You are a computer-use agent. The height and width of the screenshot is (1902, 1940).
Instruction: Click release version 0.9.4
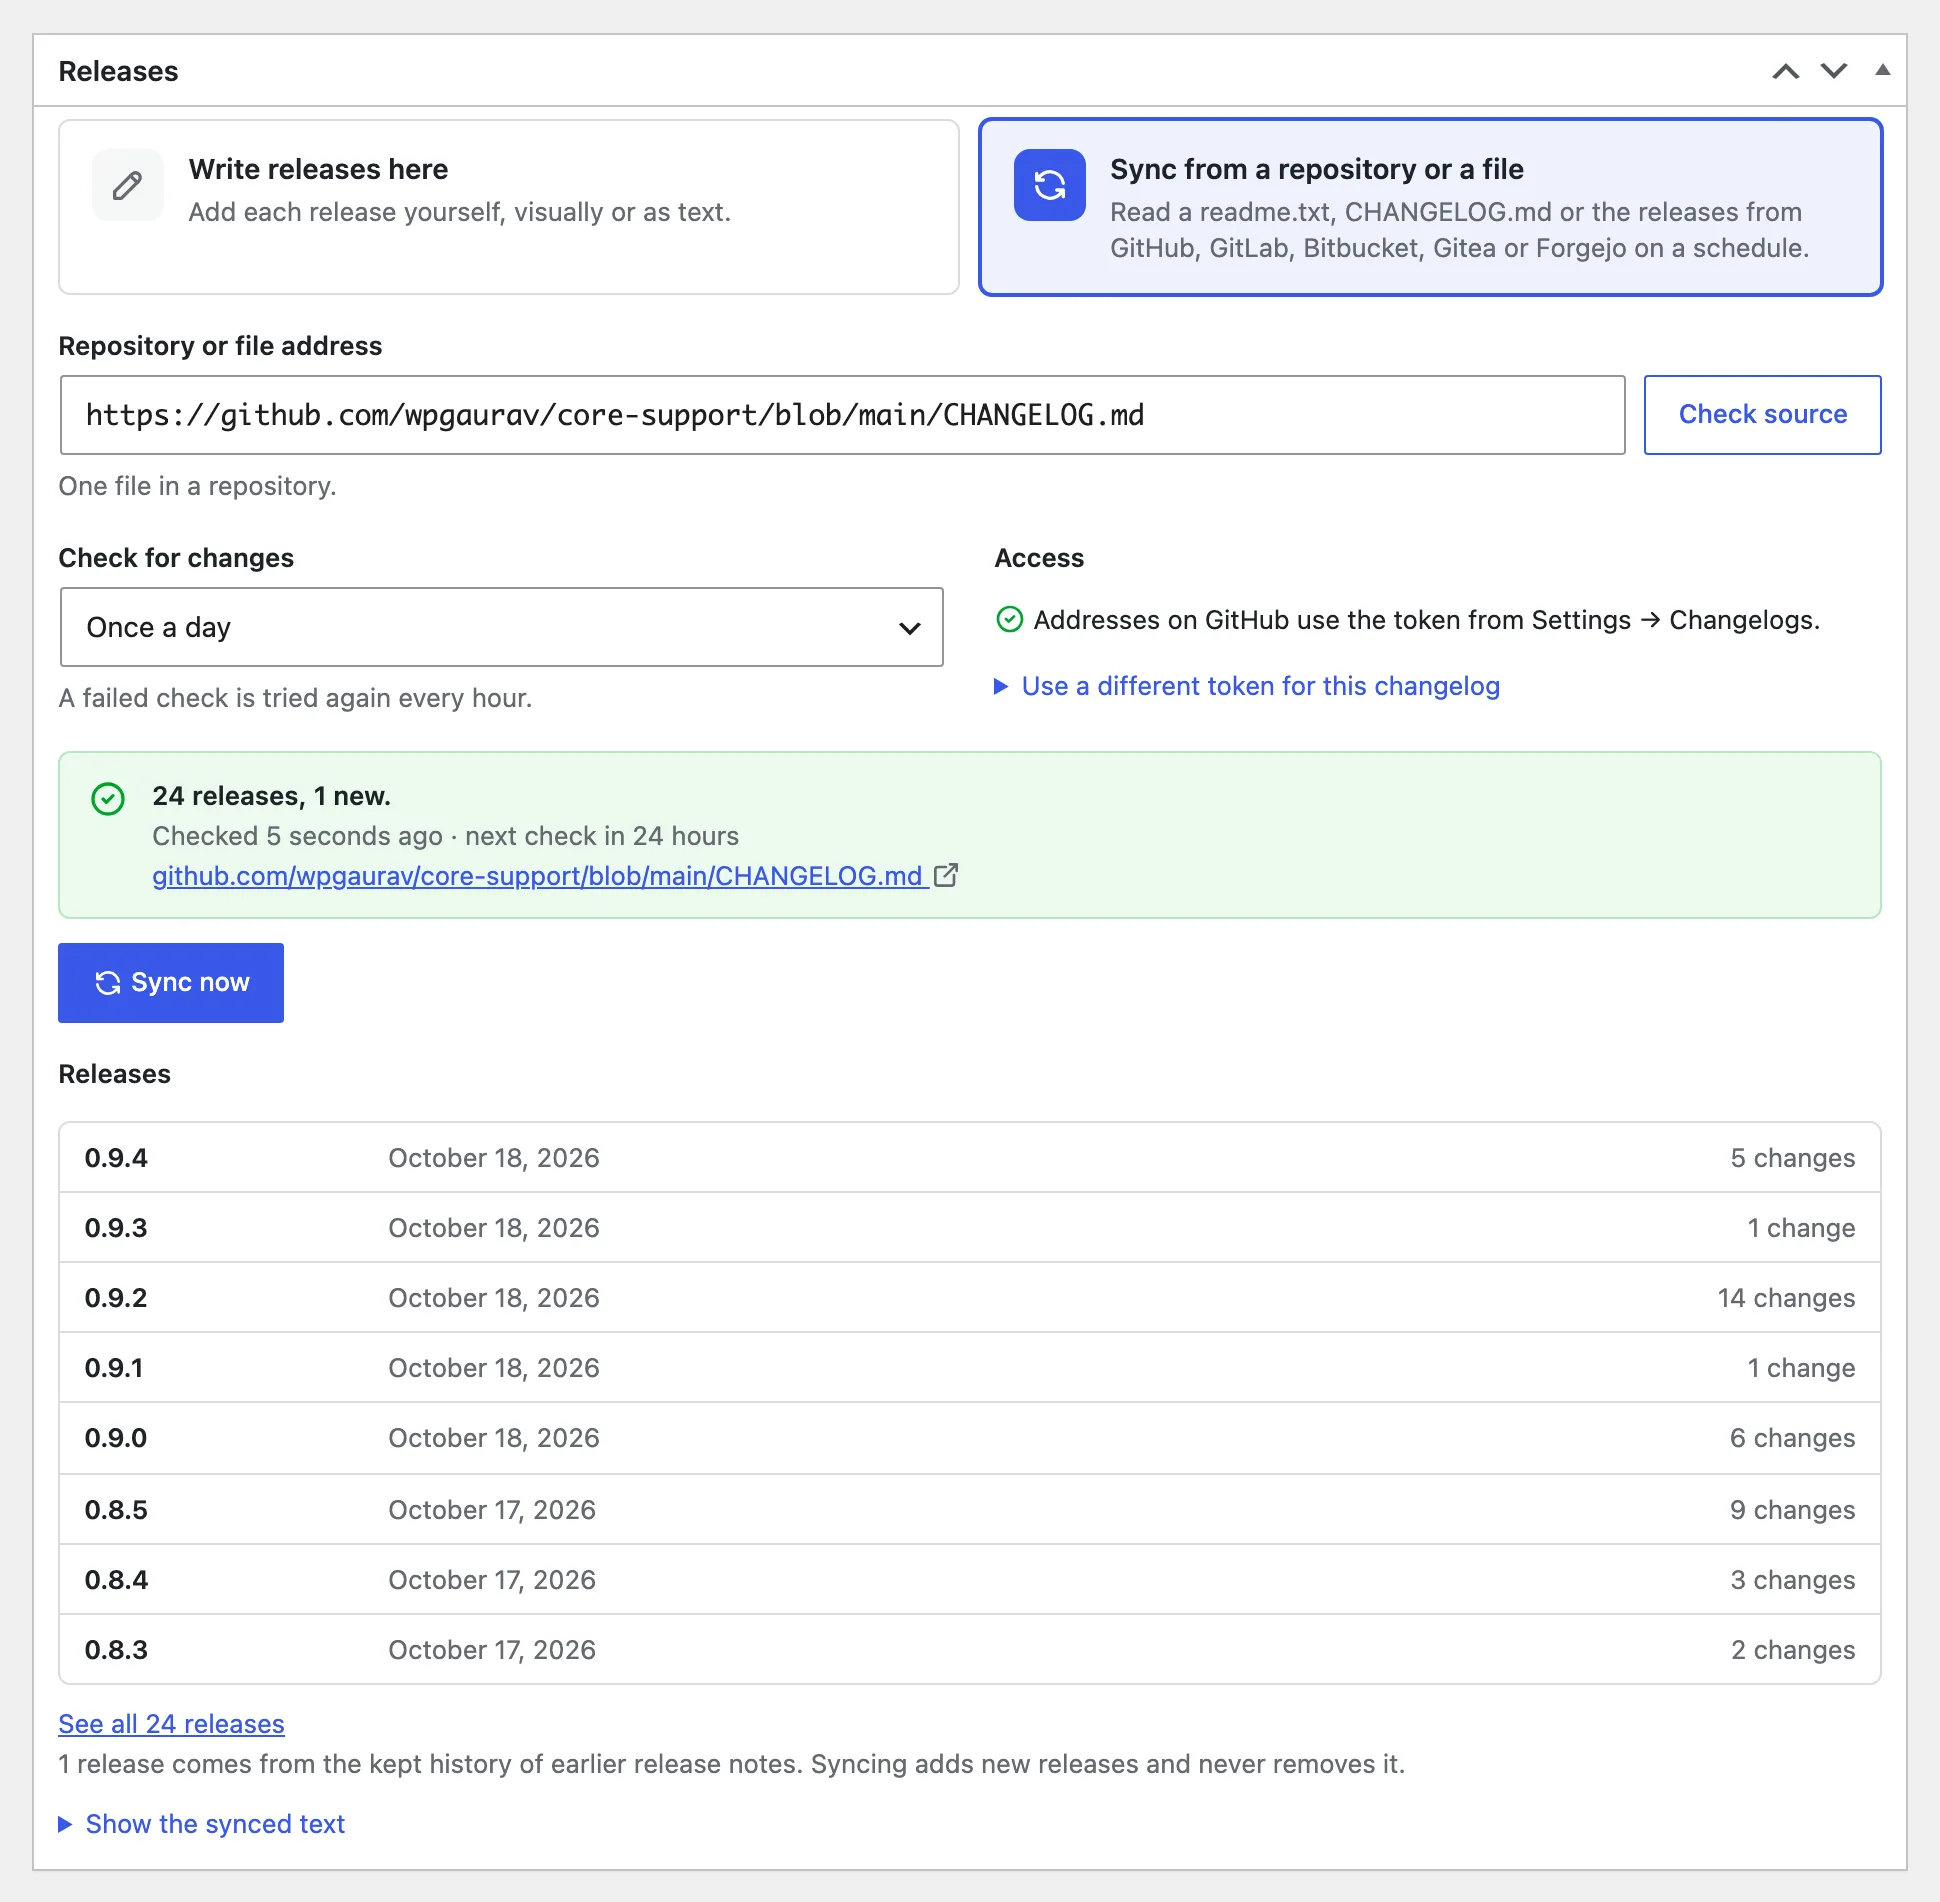pos(116,1158)
